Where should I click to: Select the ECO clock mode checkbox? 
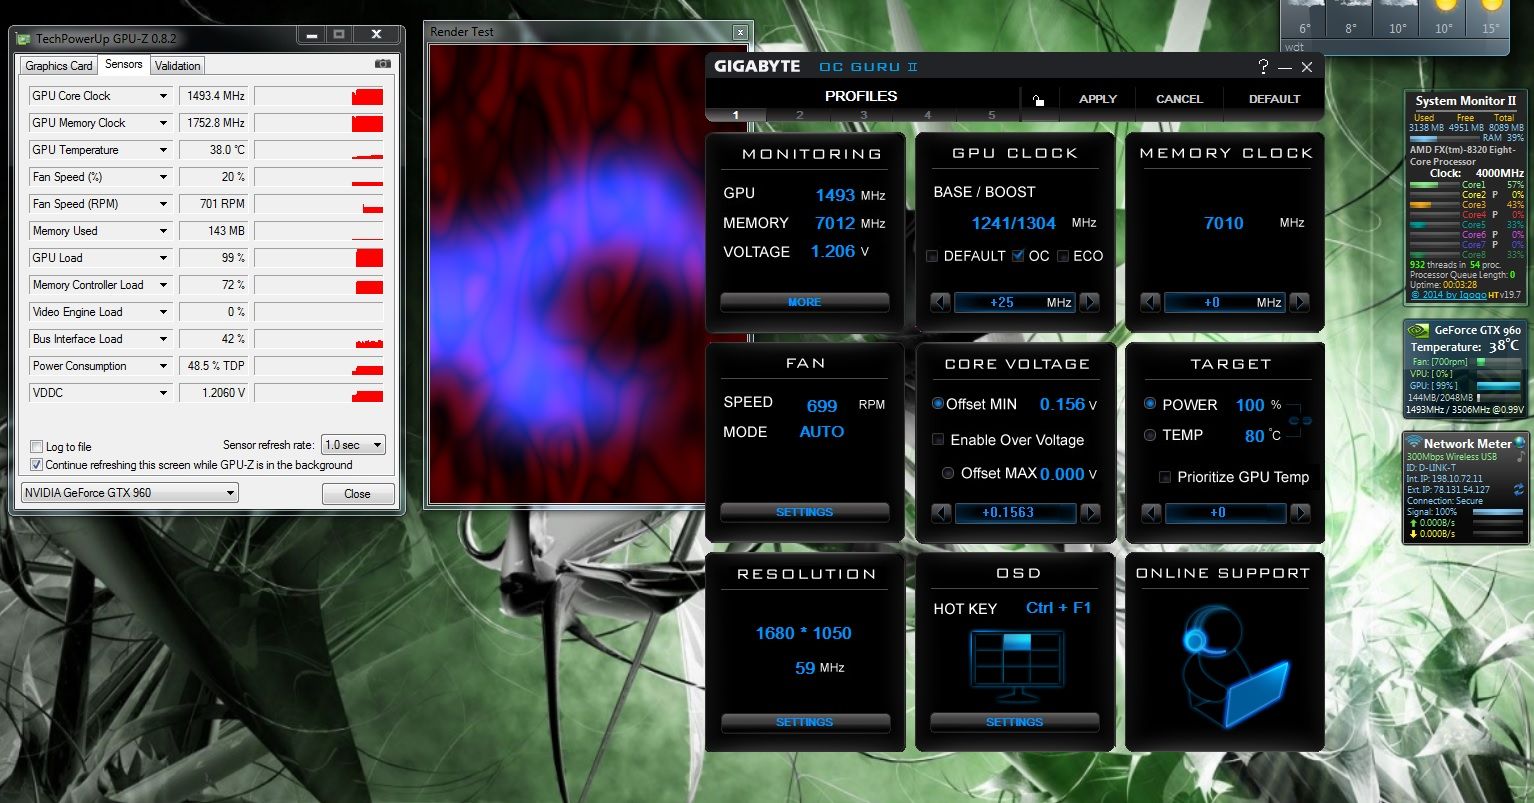1063,256
